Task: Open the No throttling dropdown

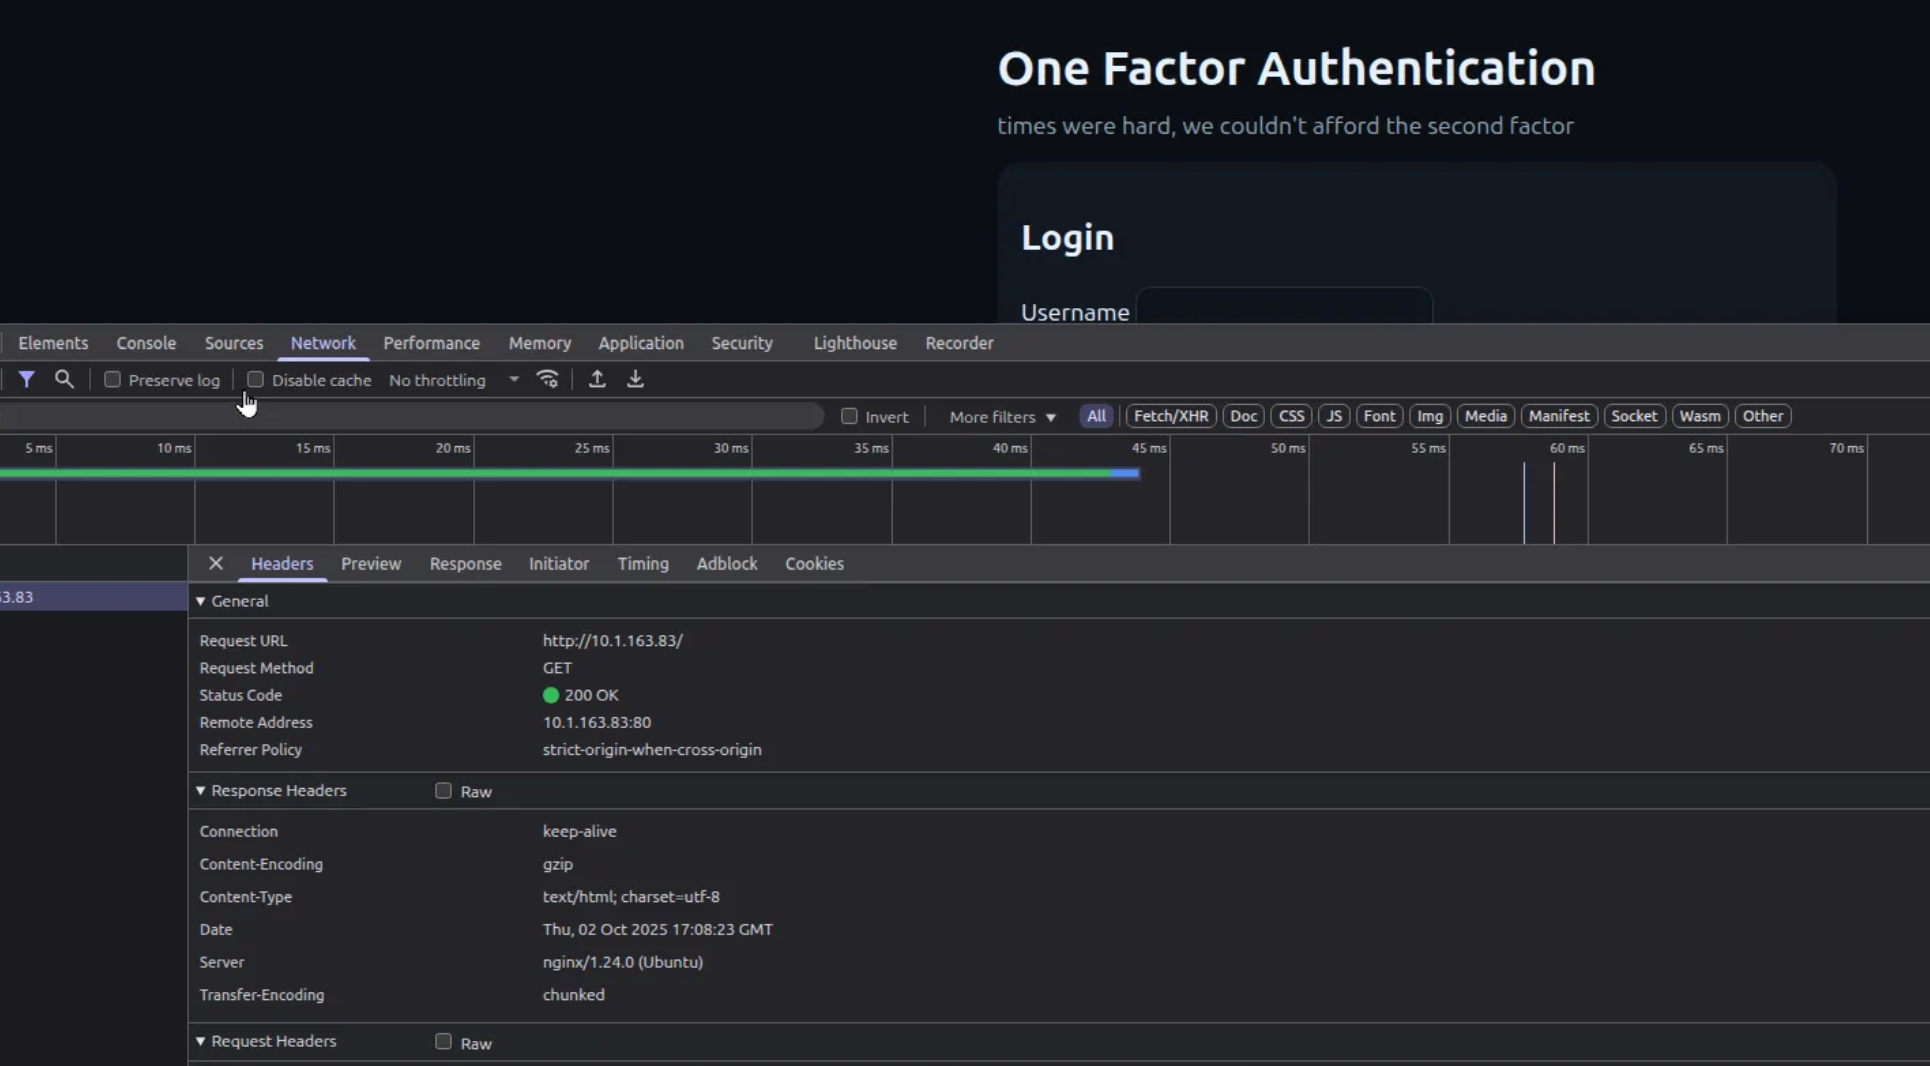Action: click(x=453, y=380)
